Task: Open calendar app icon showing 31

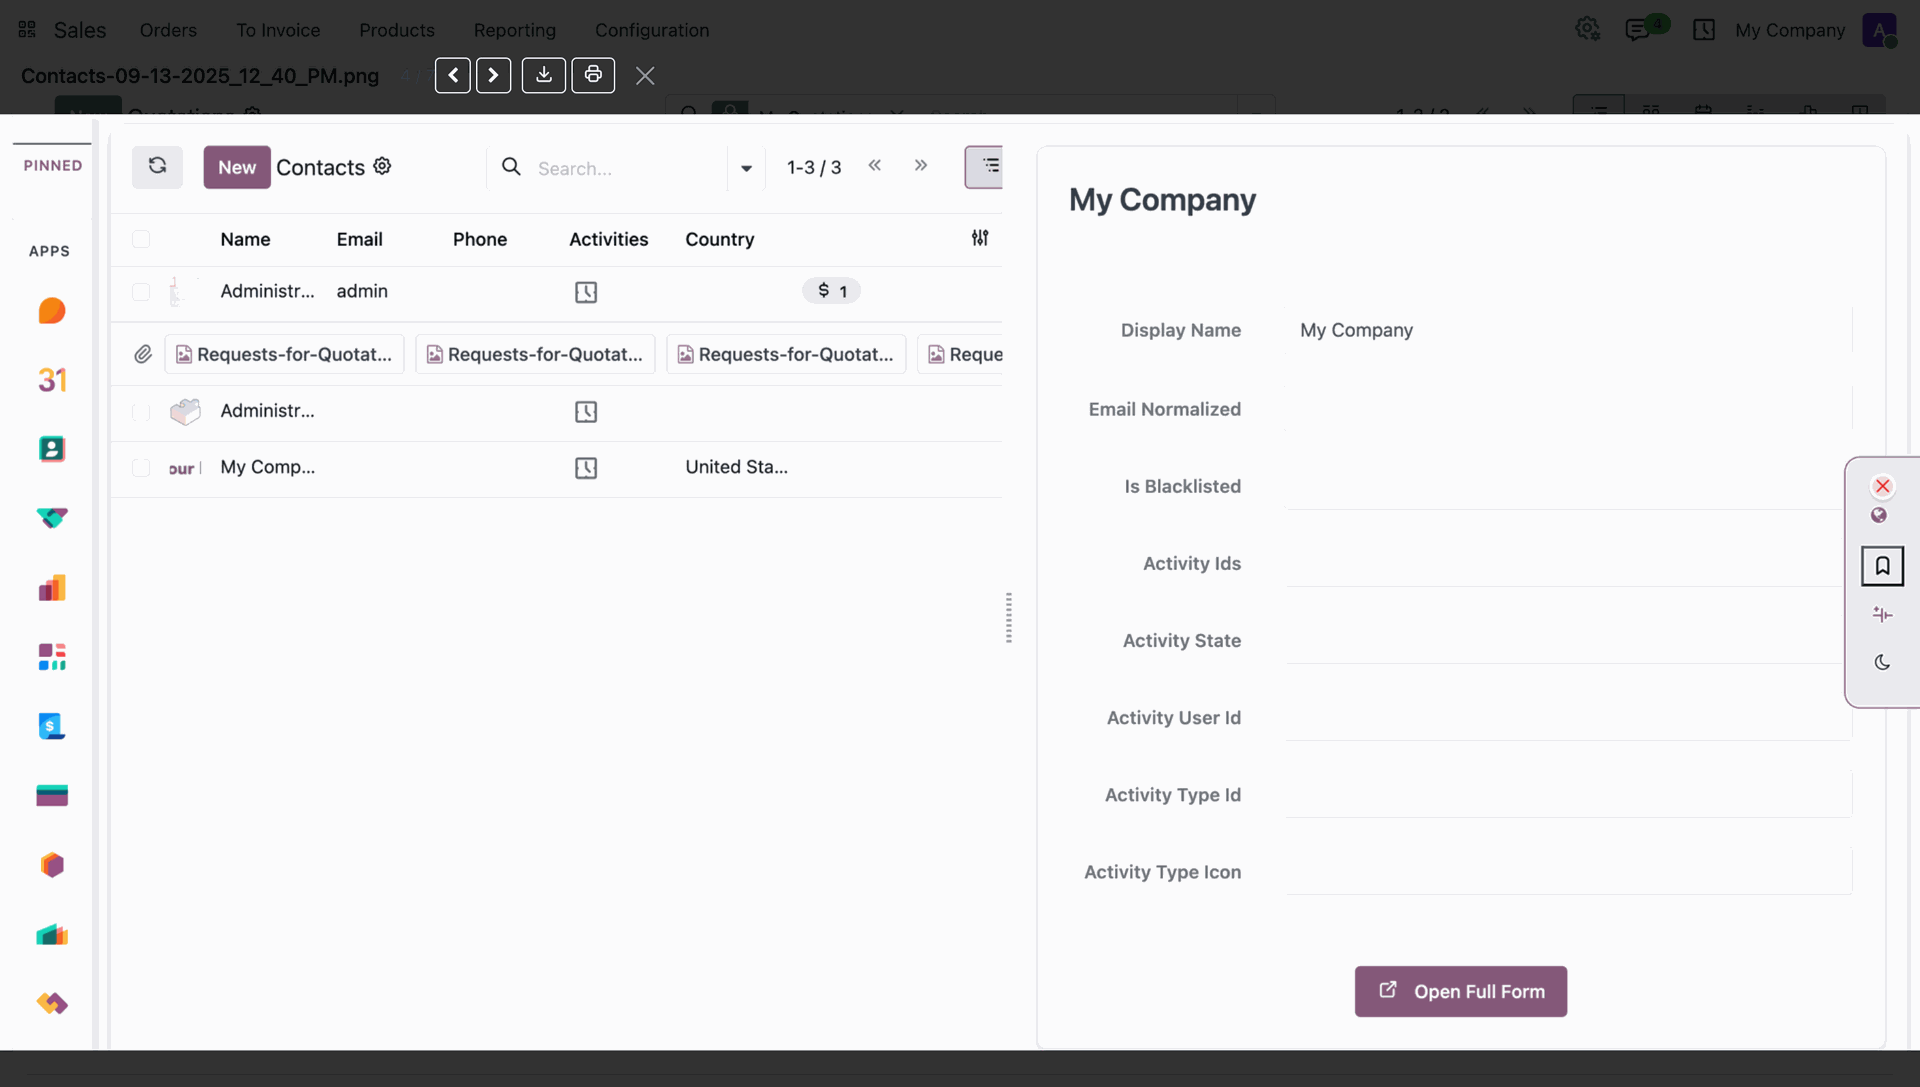Action: point(52,380)
